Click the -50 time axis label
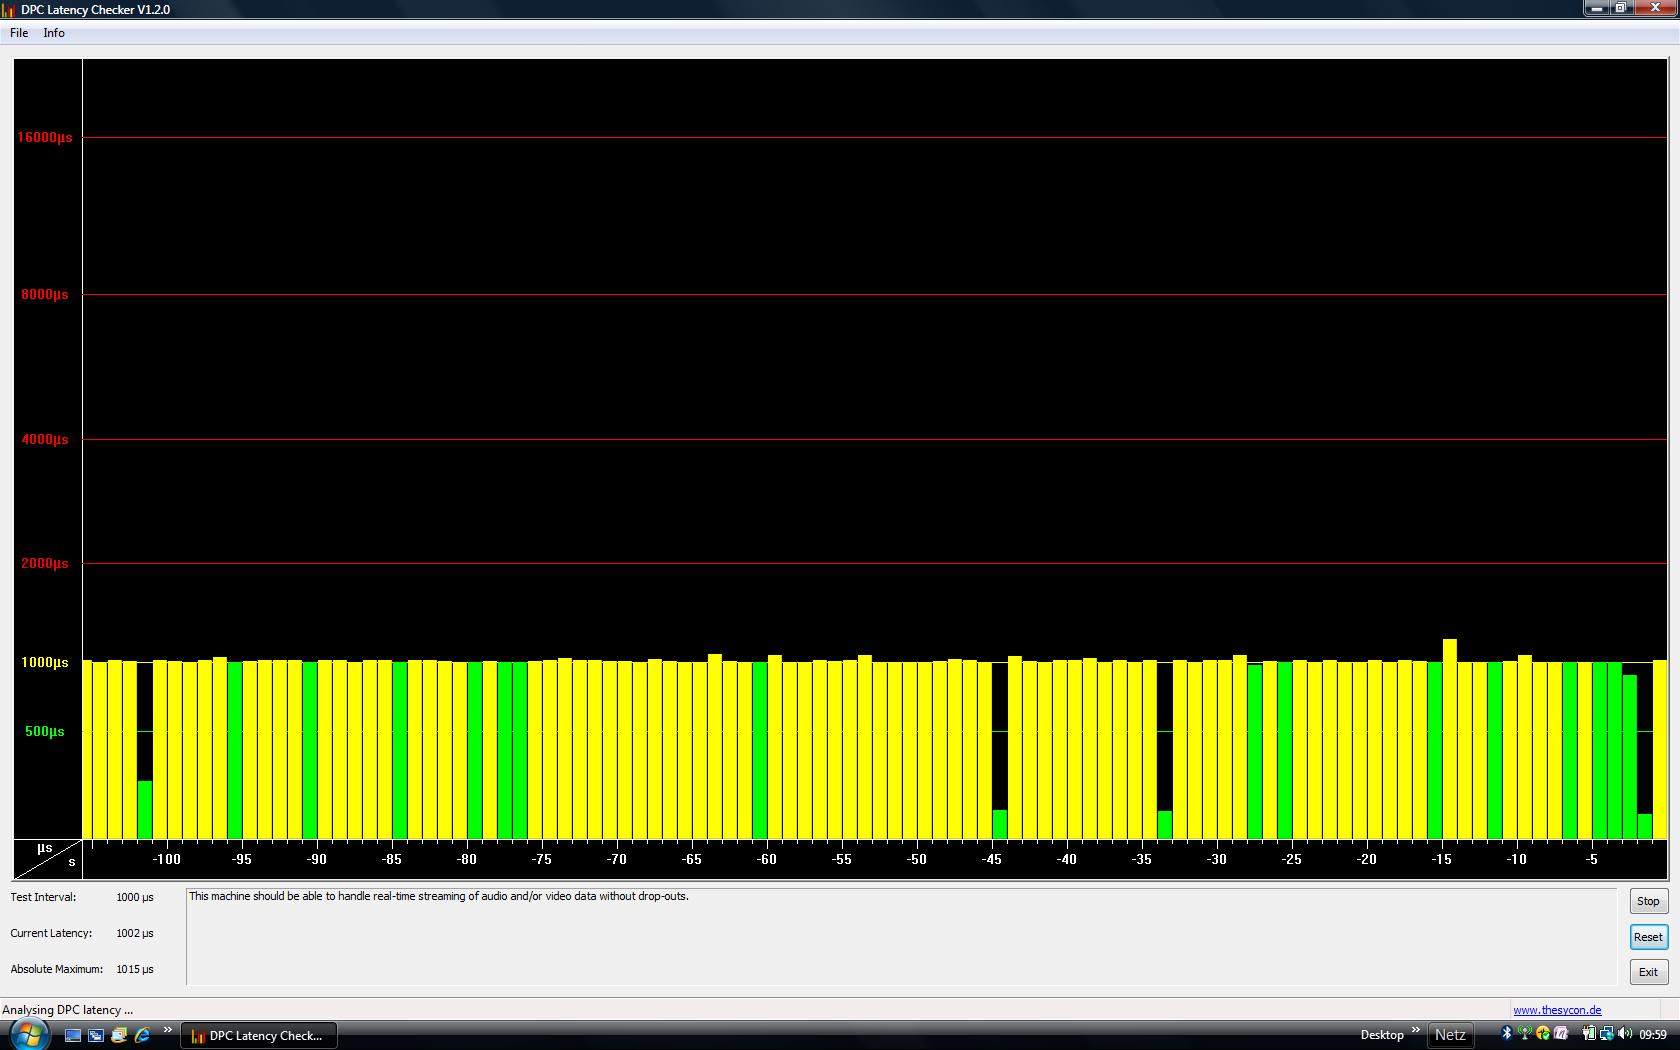This screenshot has height=1050, width=1680. [917, 859]
